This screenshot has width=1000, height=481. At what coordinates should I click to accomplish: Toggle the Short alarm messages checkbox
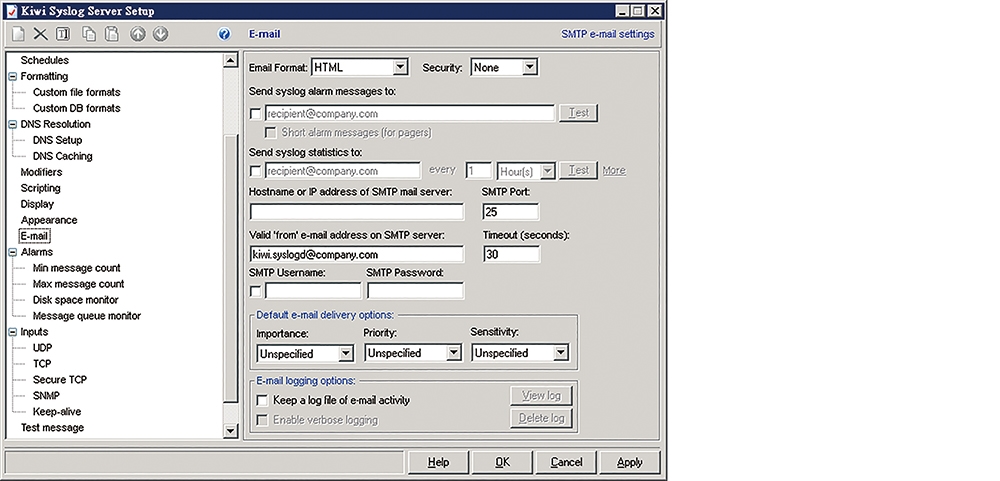[270, 133]
